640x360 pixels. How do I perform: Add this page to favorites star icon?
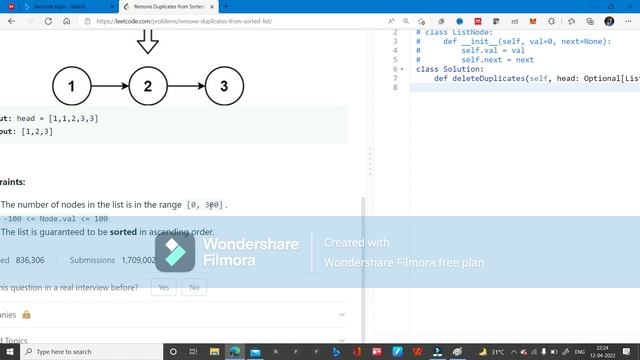[x=422, y=21]
